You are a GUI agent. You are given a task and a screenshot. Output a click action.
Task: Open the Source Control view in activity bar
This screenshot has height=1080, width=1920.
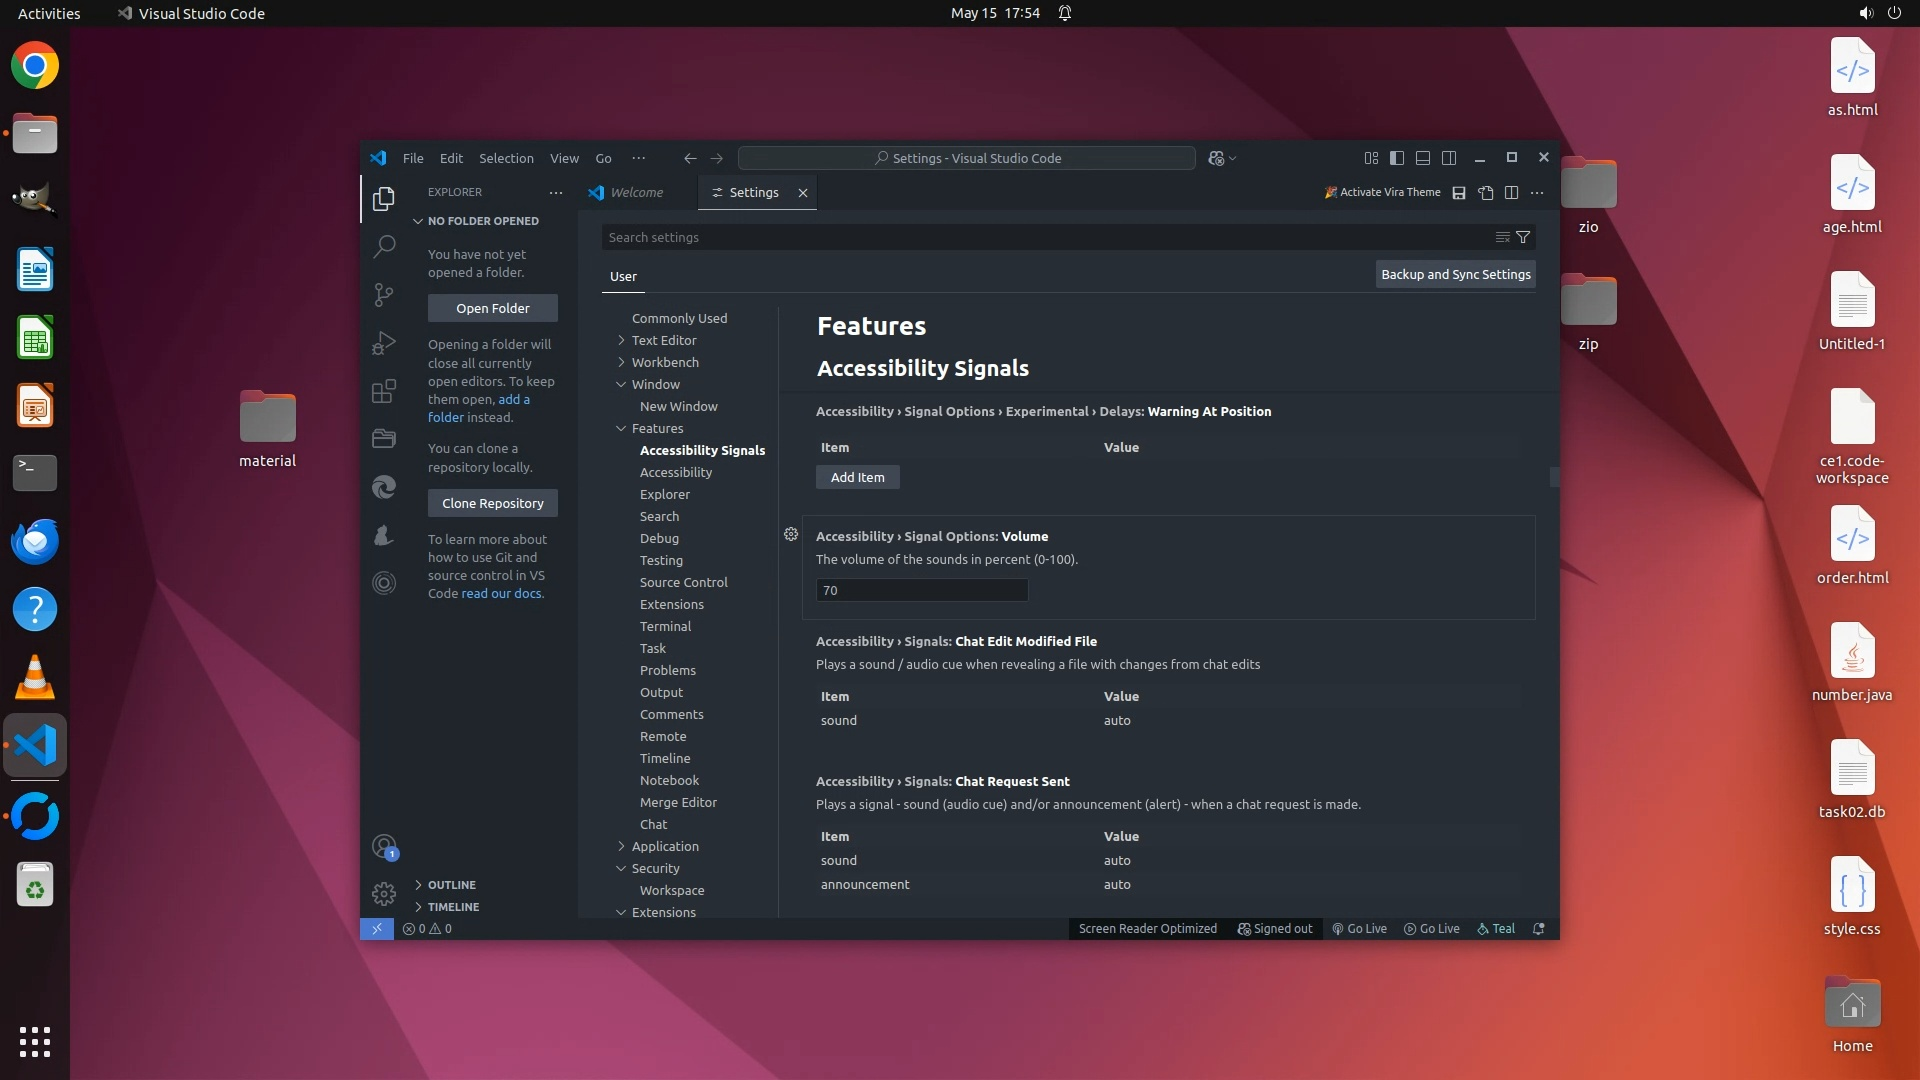tap(384, 294)
